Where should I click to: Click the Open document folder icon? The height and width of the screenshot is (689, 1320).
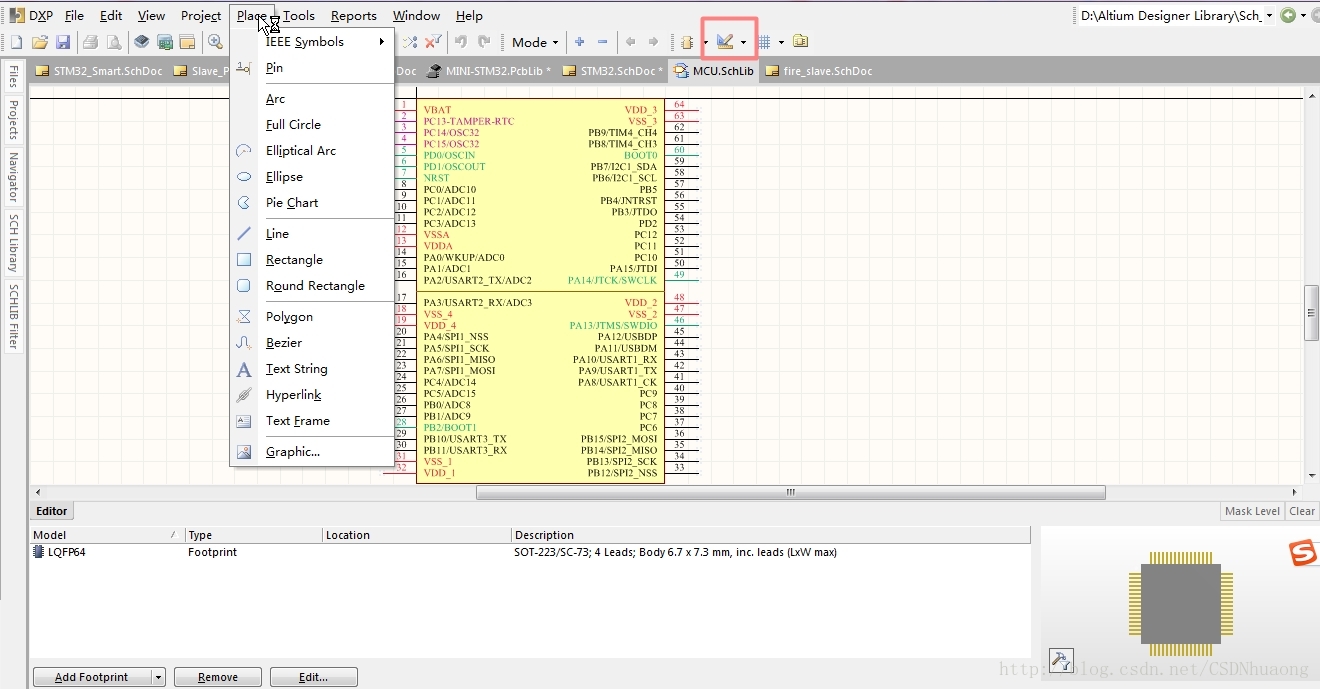point(40,42)
